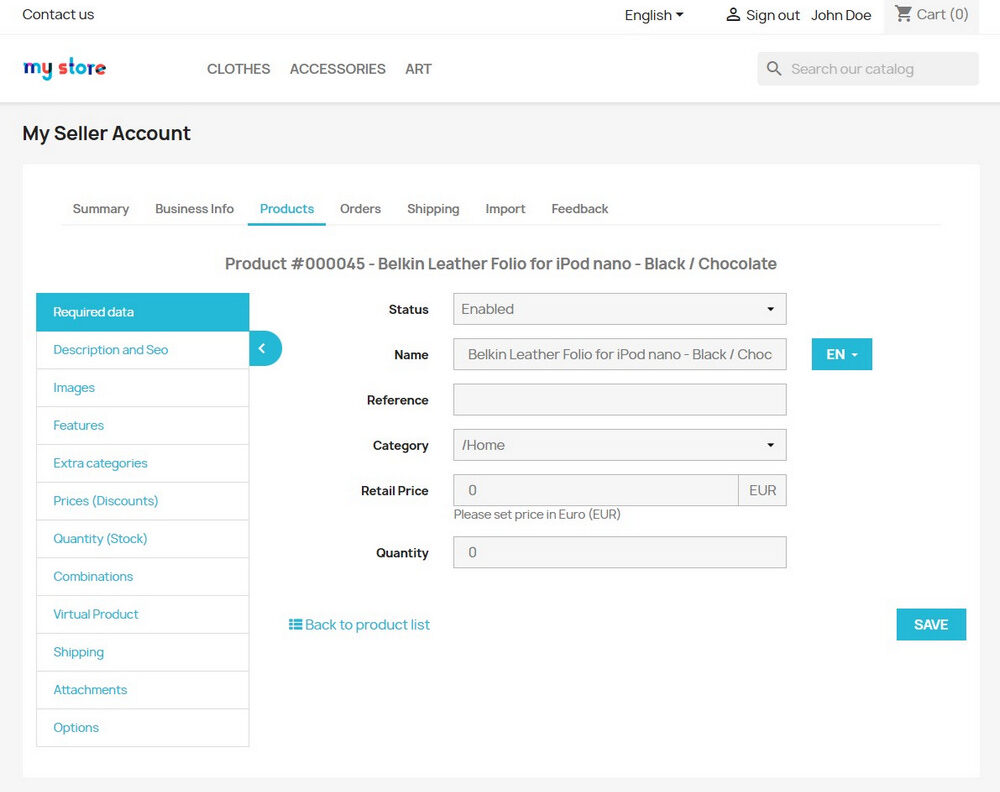
Task: Go to the Import tab
Action: coord(505,209)
